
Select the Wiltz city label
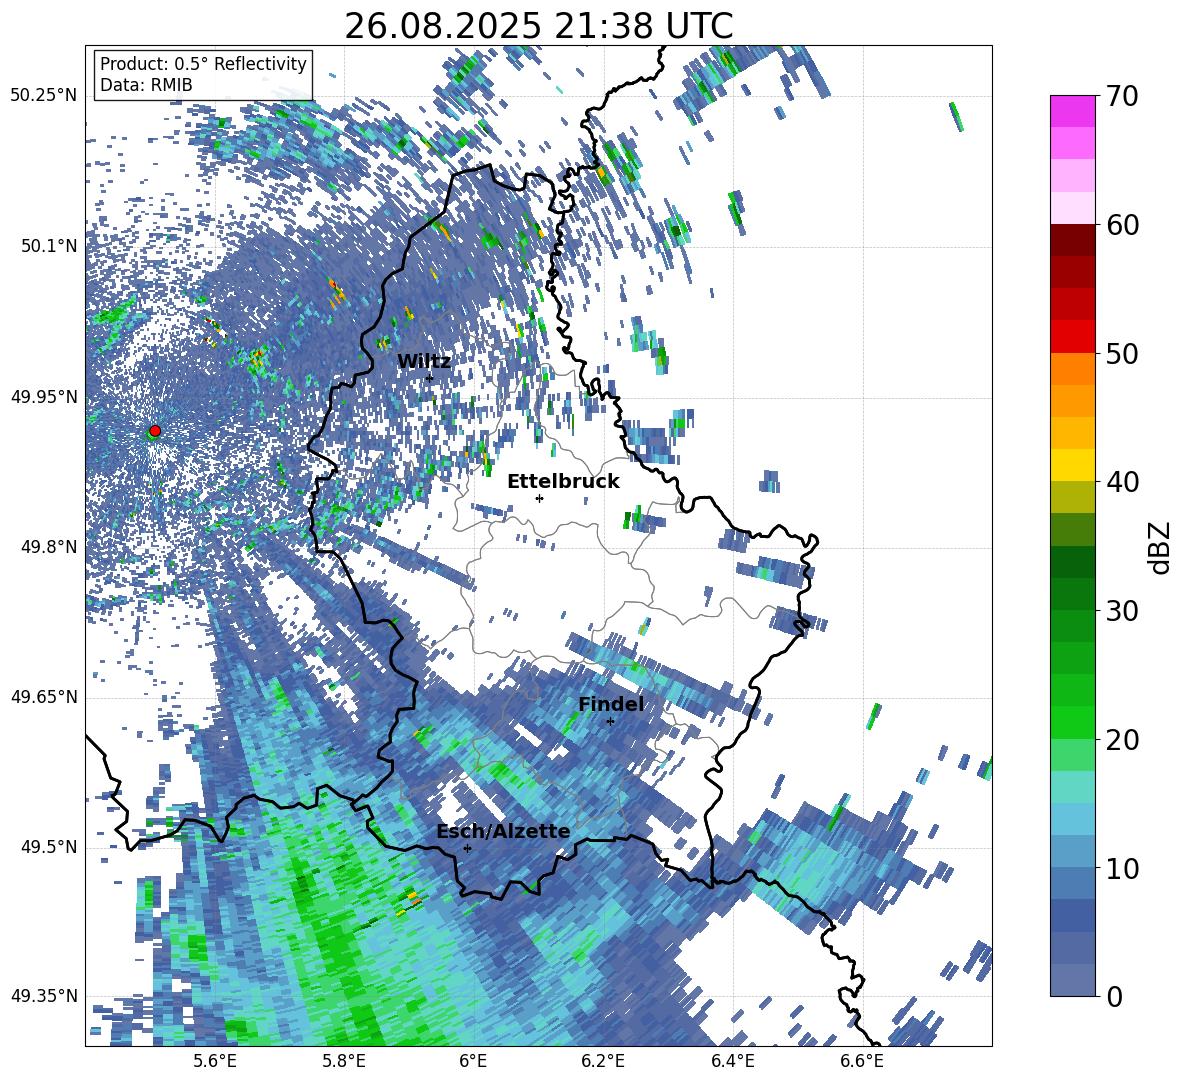(x=424, y=361)
